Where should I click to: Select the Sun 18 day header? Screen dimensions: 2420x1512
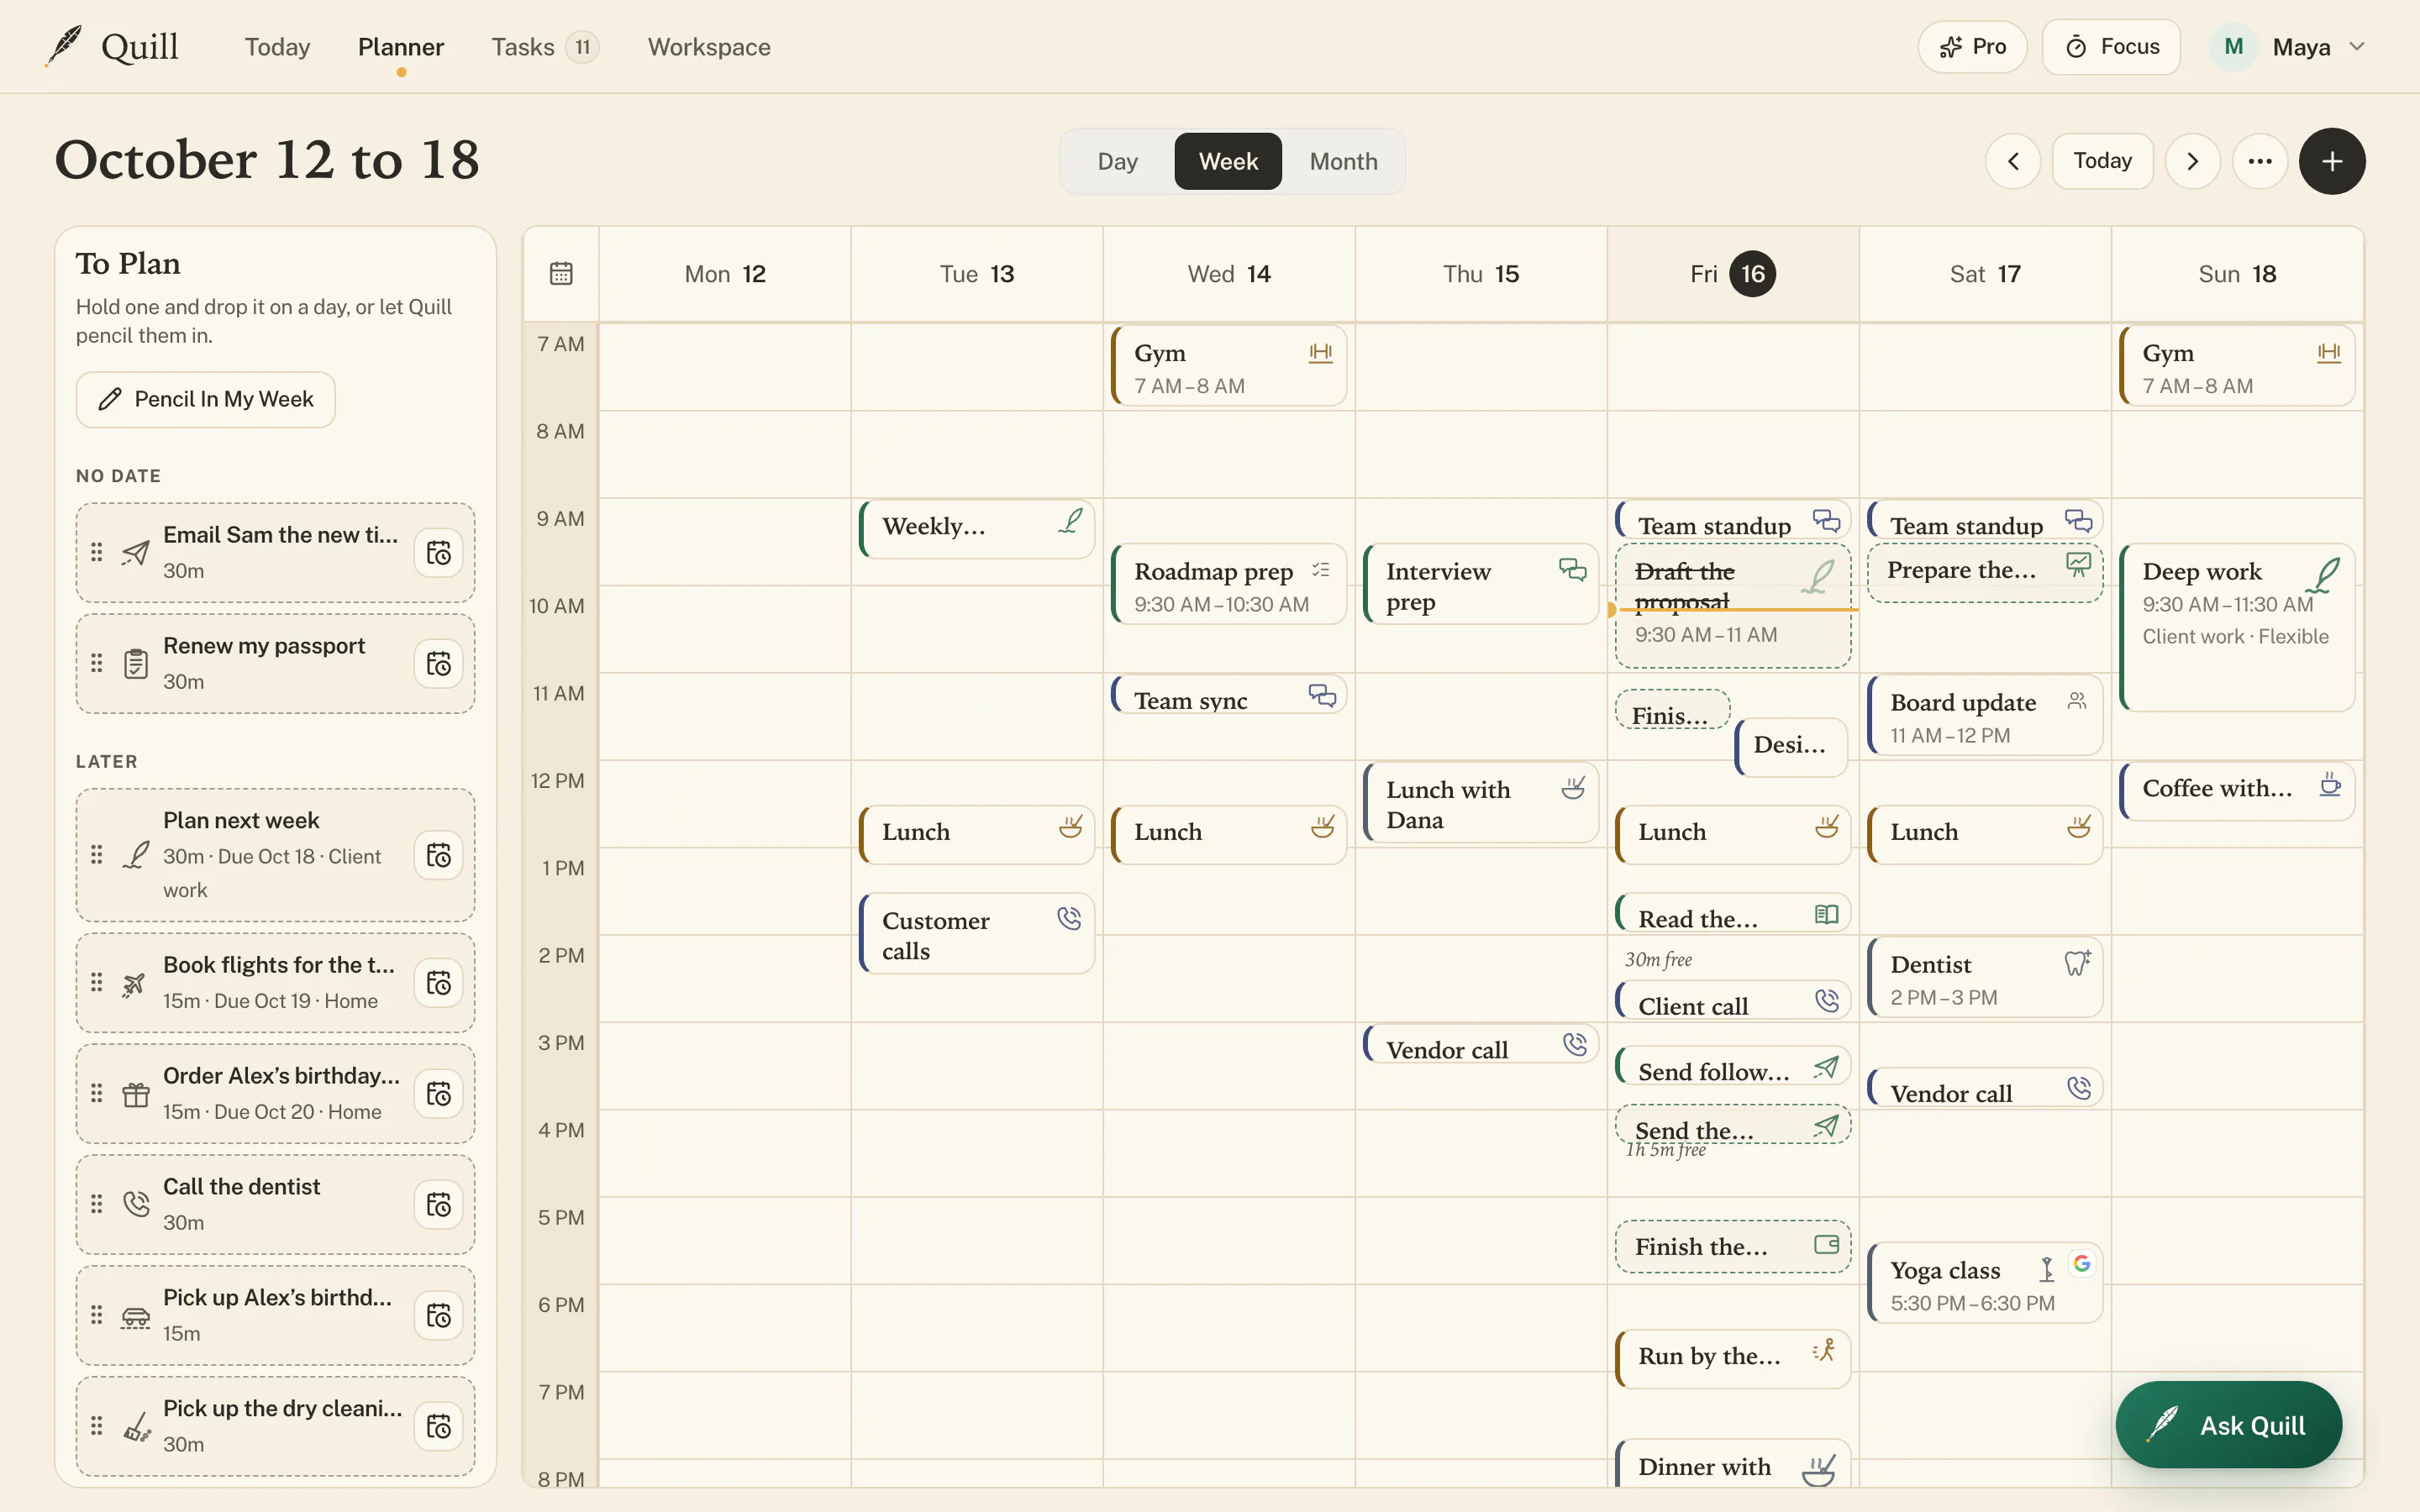coord(2237,274)
